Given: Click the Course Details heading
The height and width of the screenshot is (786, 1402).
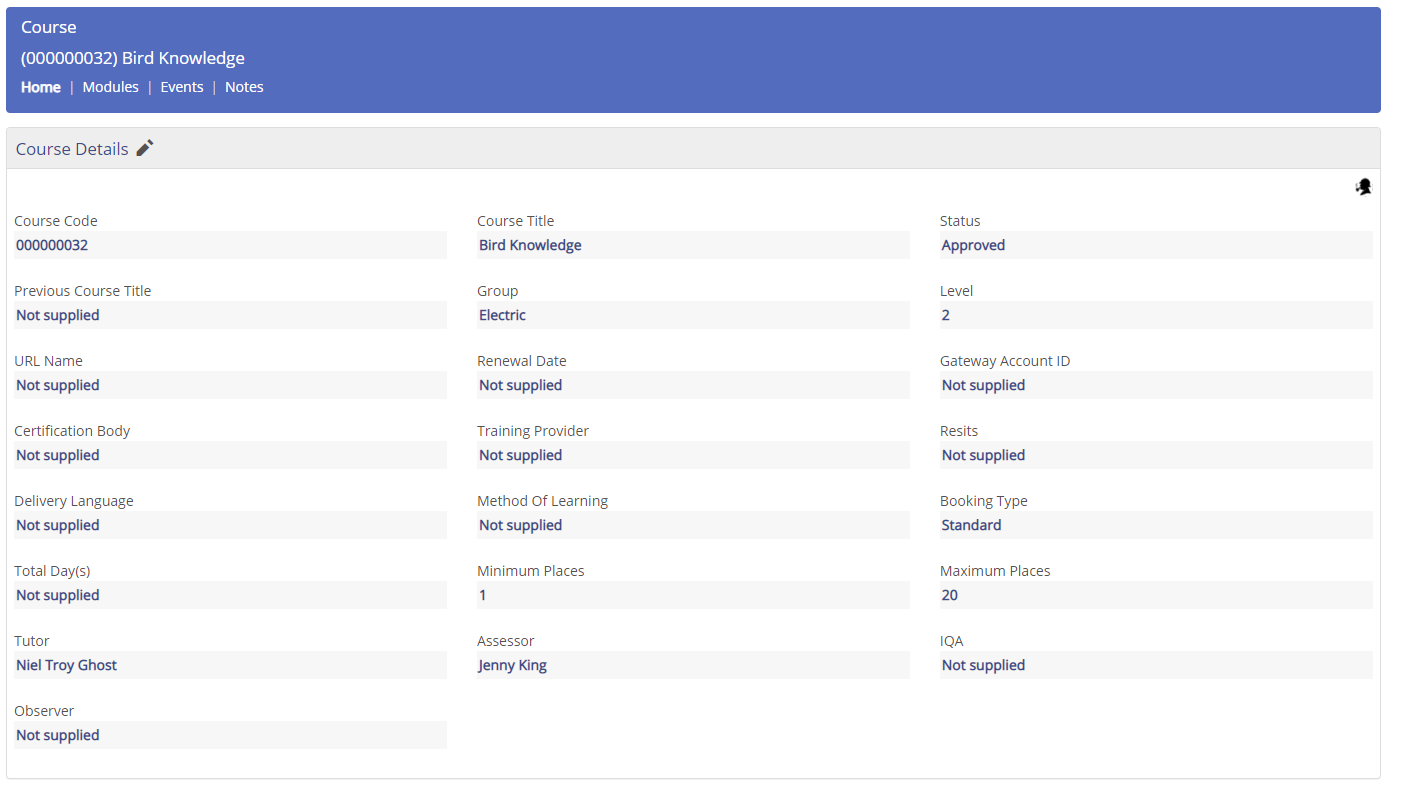Looking at the screenshot, I should [71, 148].
